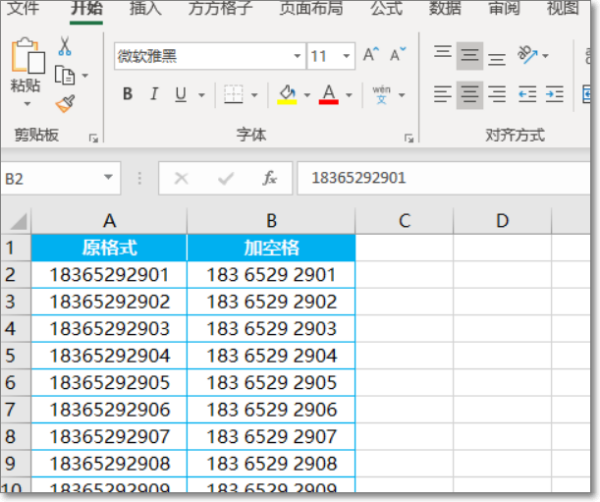Toggle bold formatting
Screen dimensions: 600x502
click(x=128, y=94)
